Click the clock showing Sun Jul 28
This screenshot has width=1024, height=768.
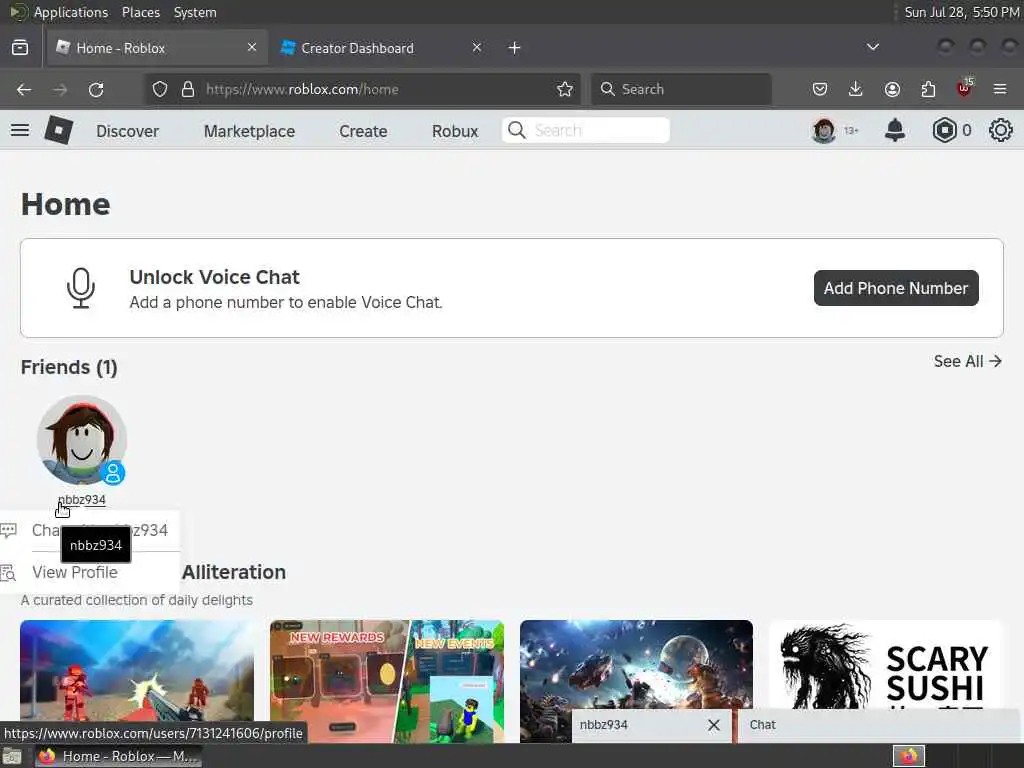(x=961, y=12)
